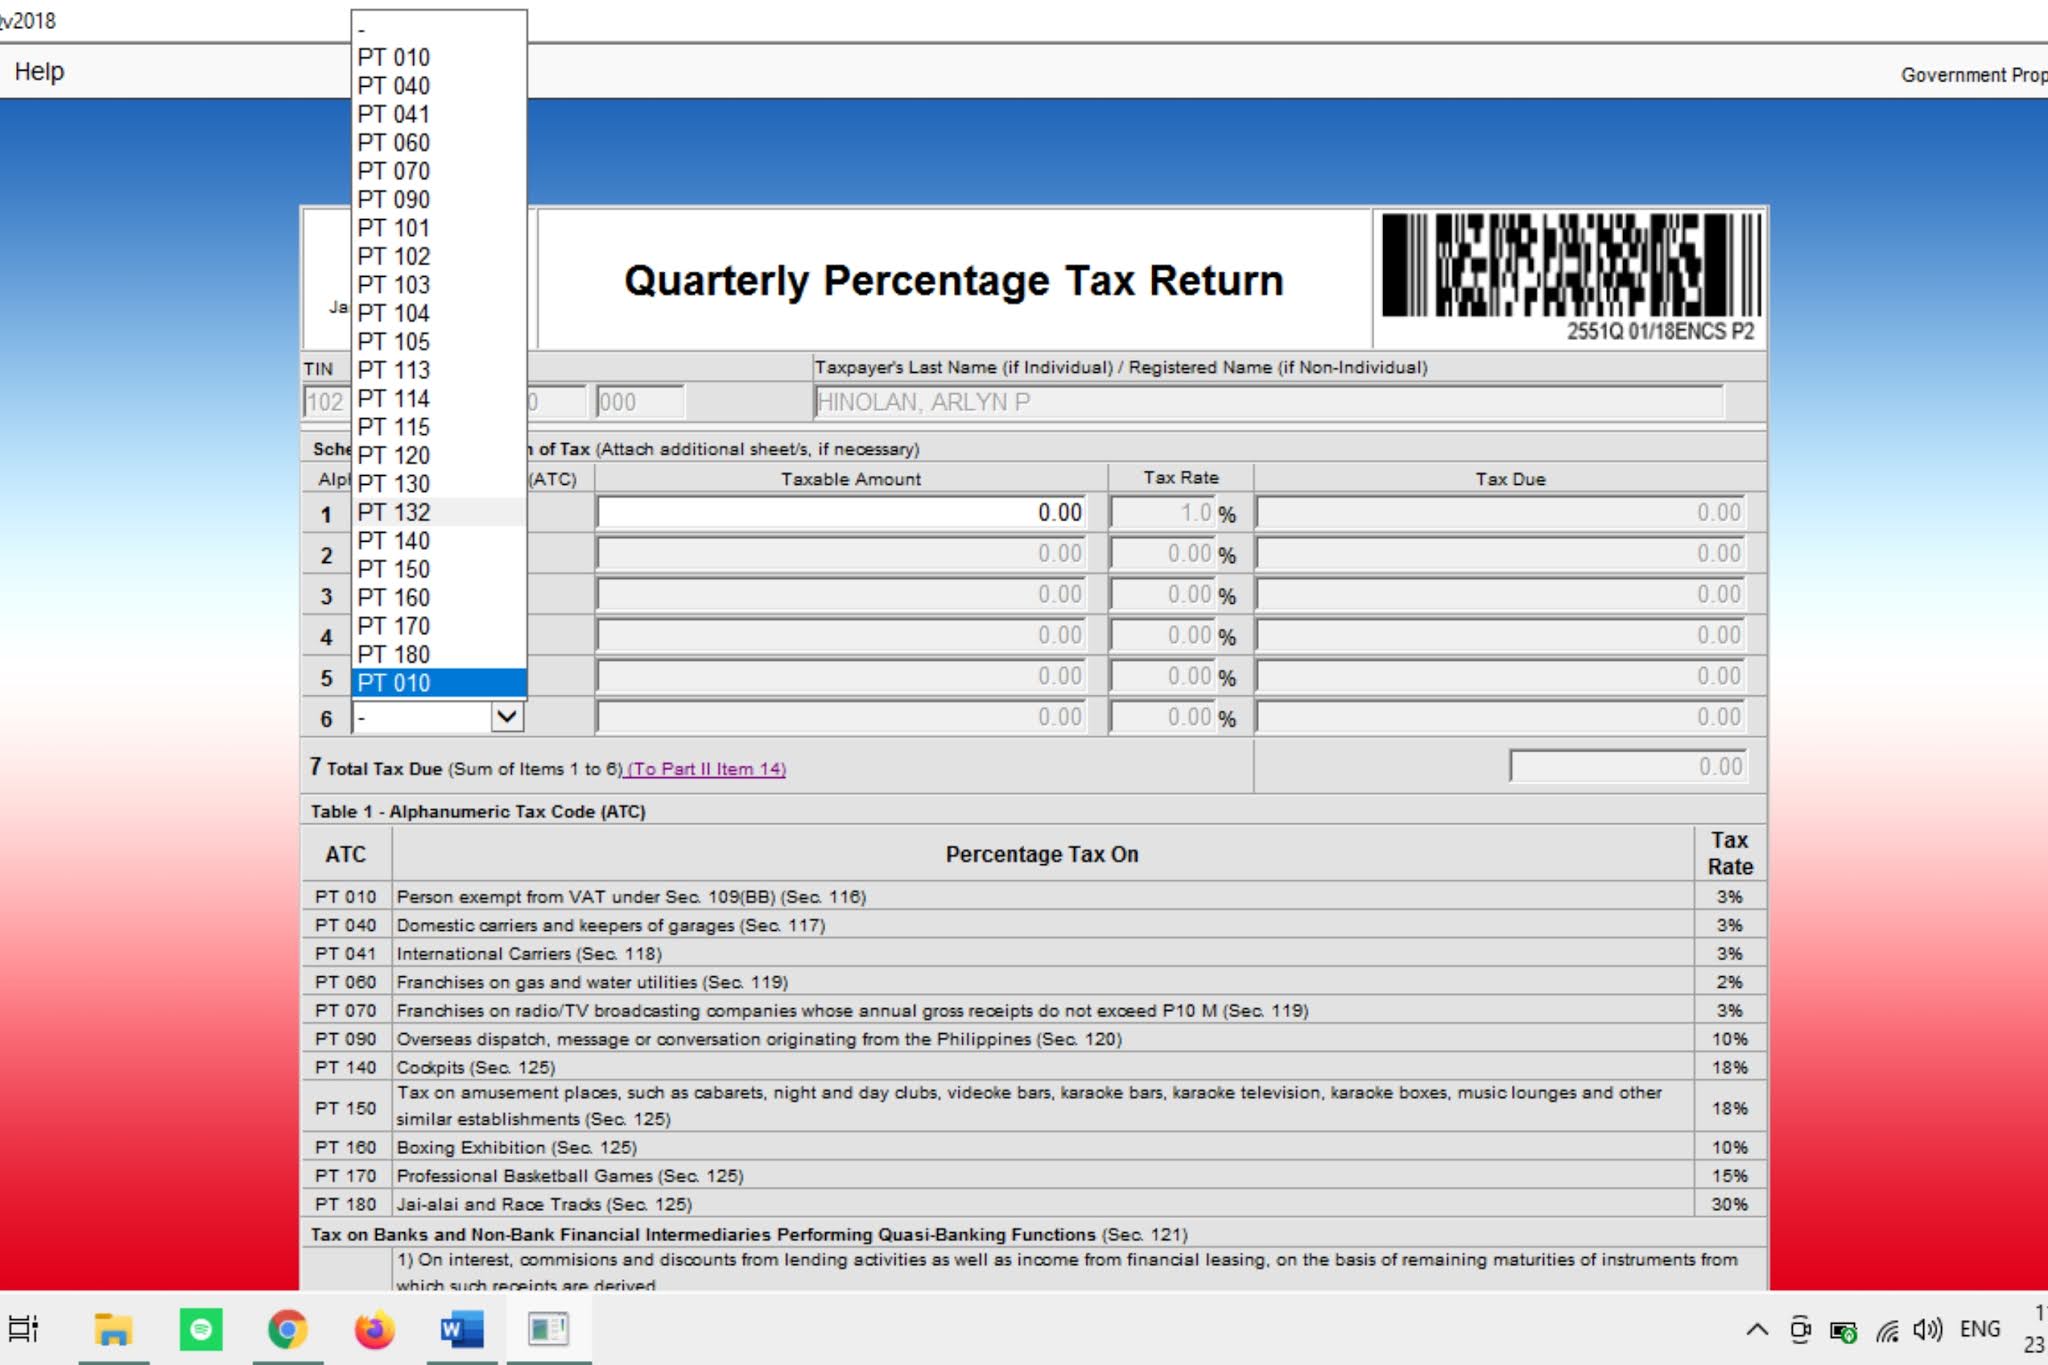Select PT 132 in the dropdown list

coord(394,512)
